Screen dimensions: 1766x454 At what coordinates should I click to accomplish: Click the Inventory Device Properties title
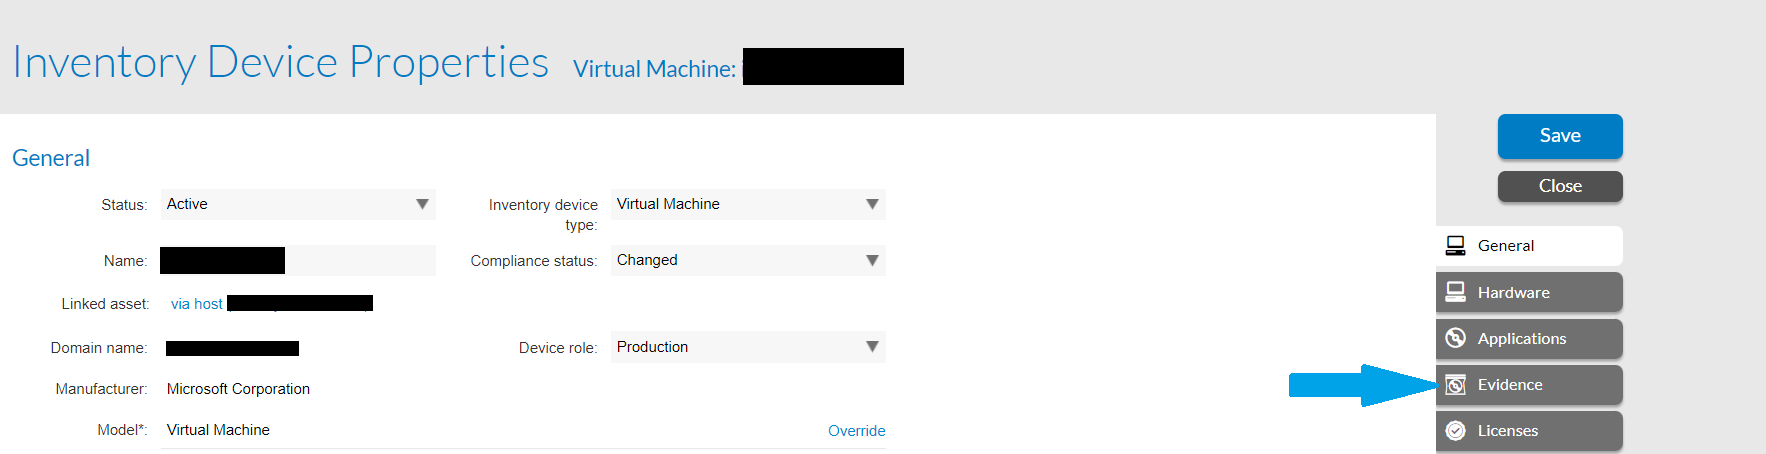[281, 62]
